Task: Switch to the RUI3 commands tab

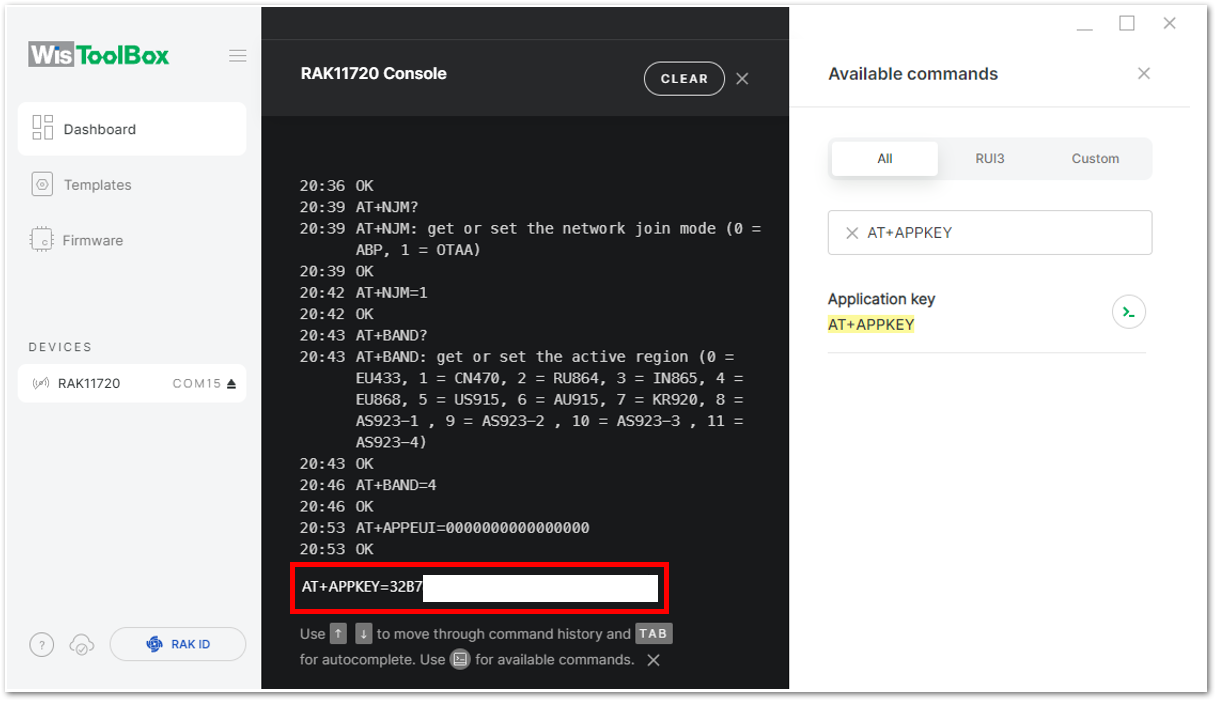Action: tap(990, 158)
